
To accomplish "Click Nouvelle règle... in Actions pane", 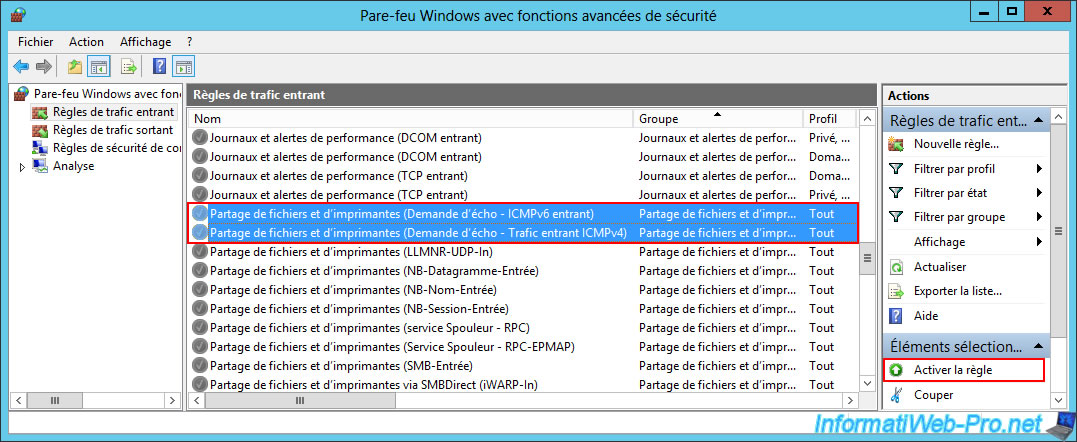I will pos(955,145).
